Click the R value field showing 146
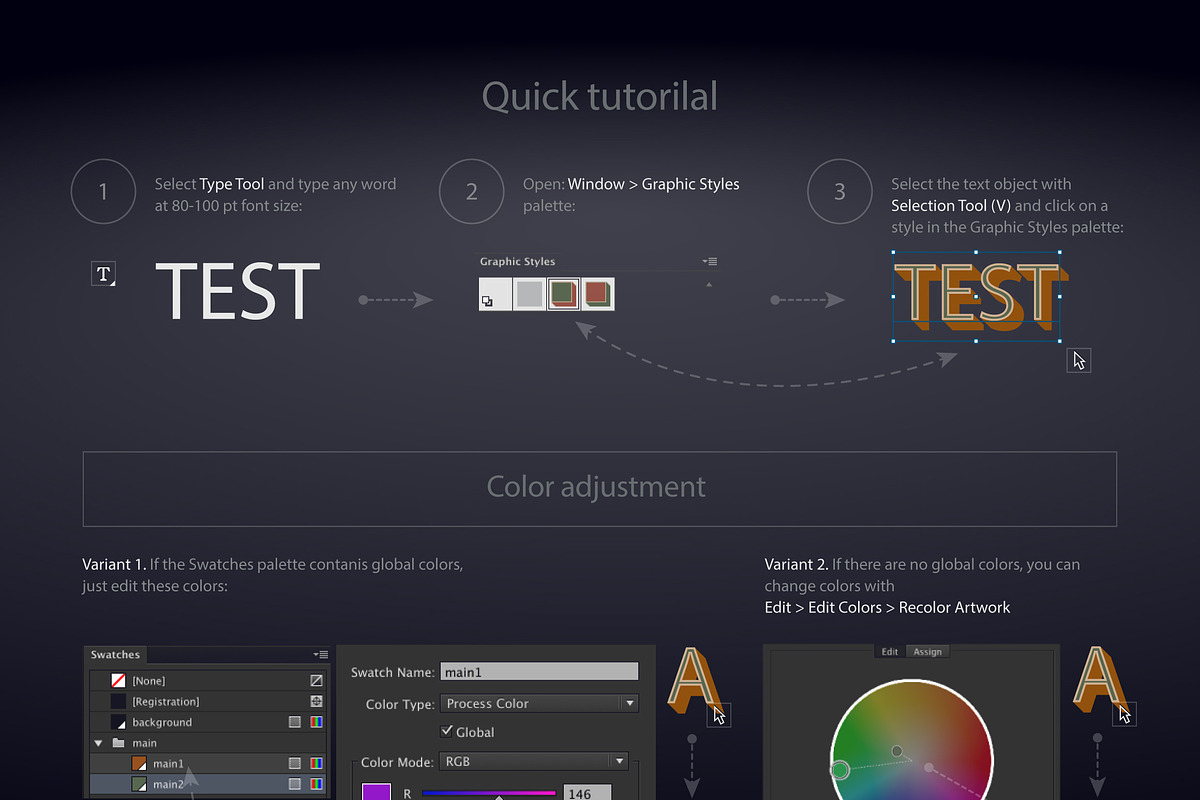1200x800 pixels. 587,793
